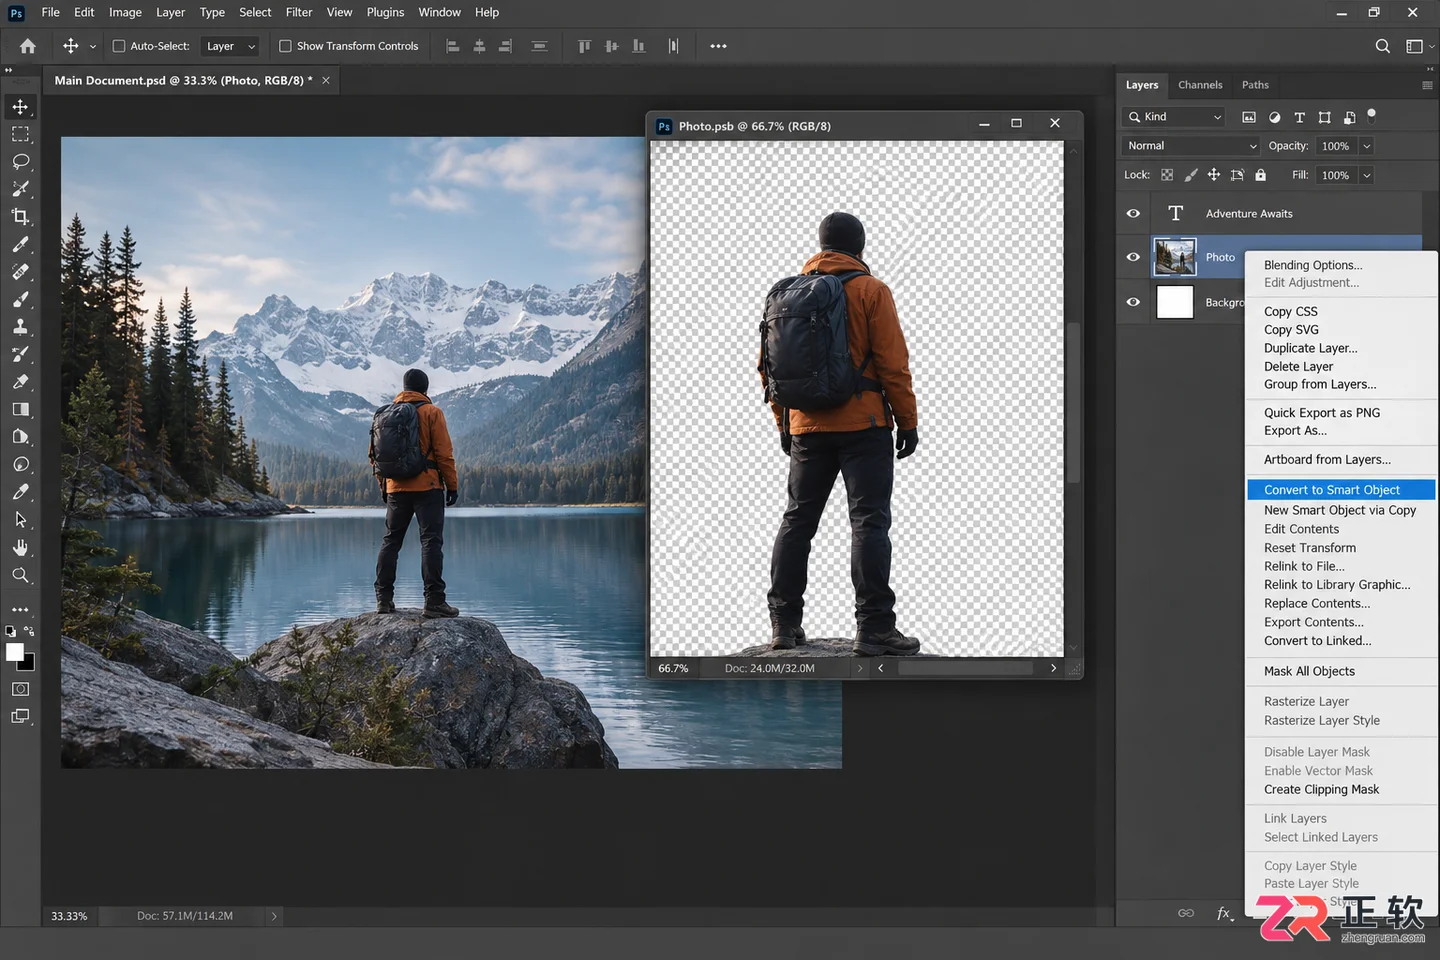Screen dimensions: 1440x960
Task: Click the lock all layer icon
Action: pyautogui.click(x=1260, y=175)
